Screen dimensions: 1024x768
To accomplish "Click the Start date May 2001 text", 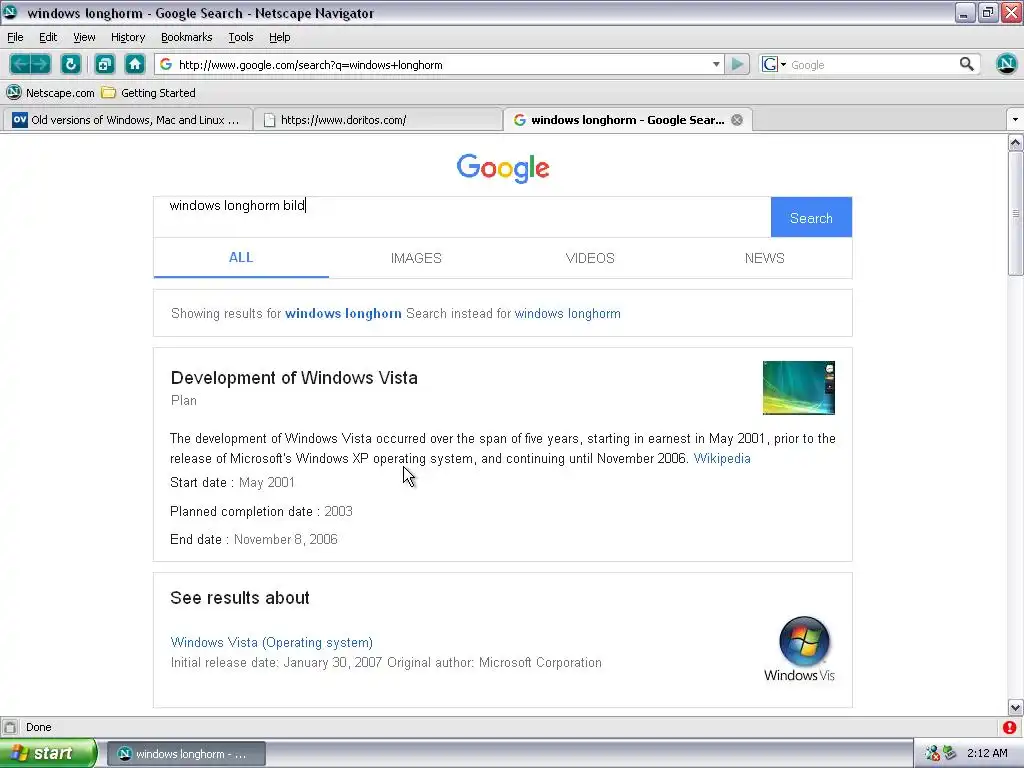I will 232,483.
